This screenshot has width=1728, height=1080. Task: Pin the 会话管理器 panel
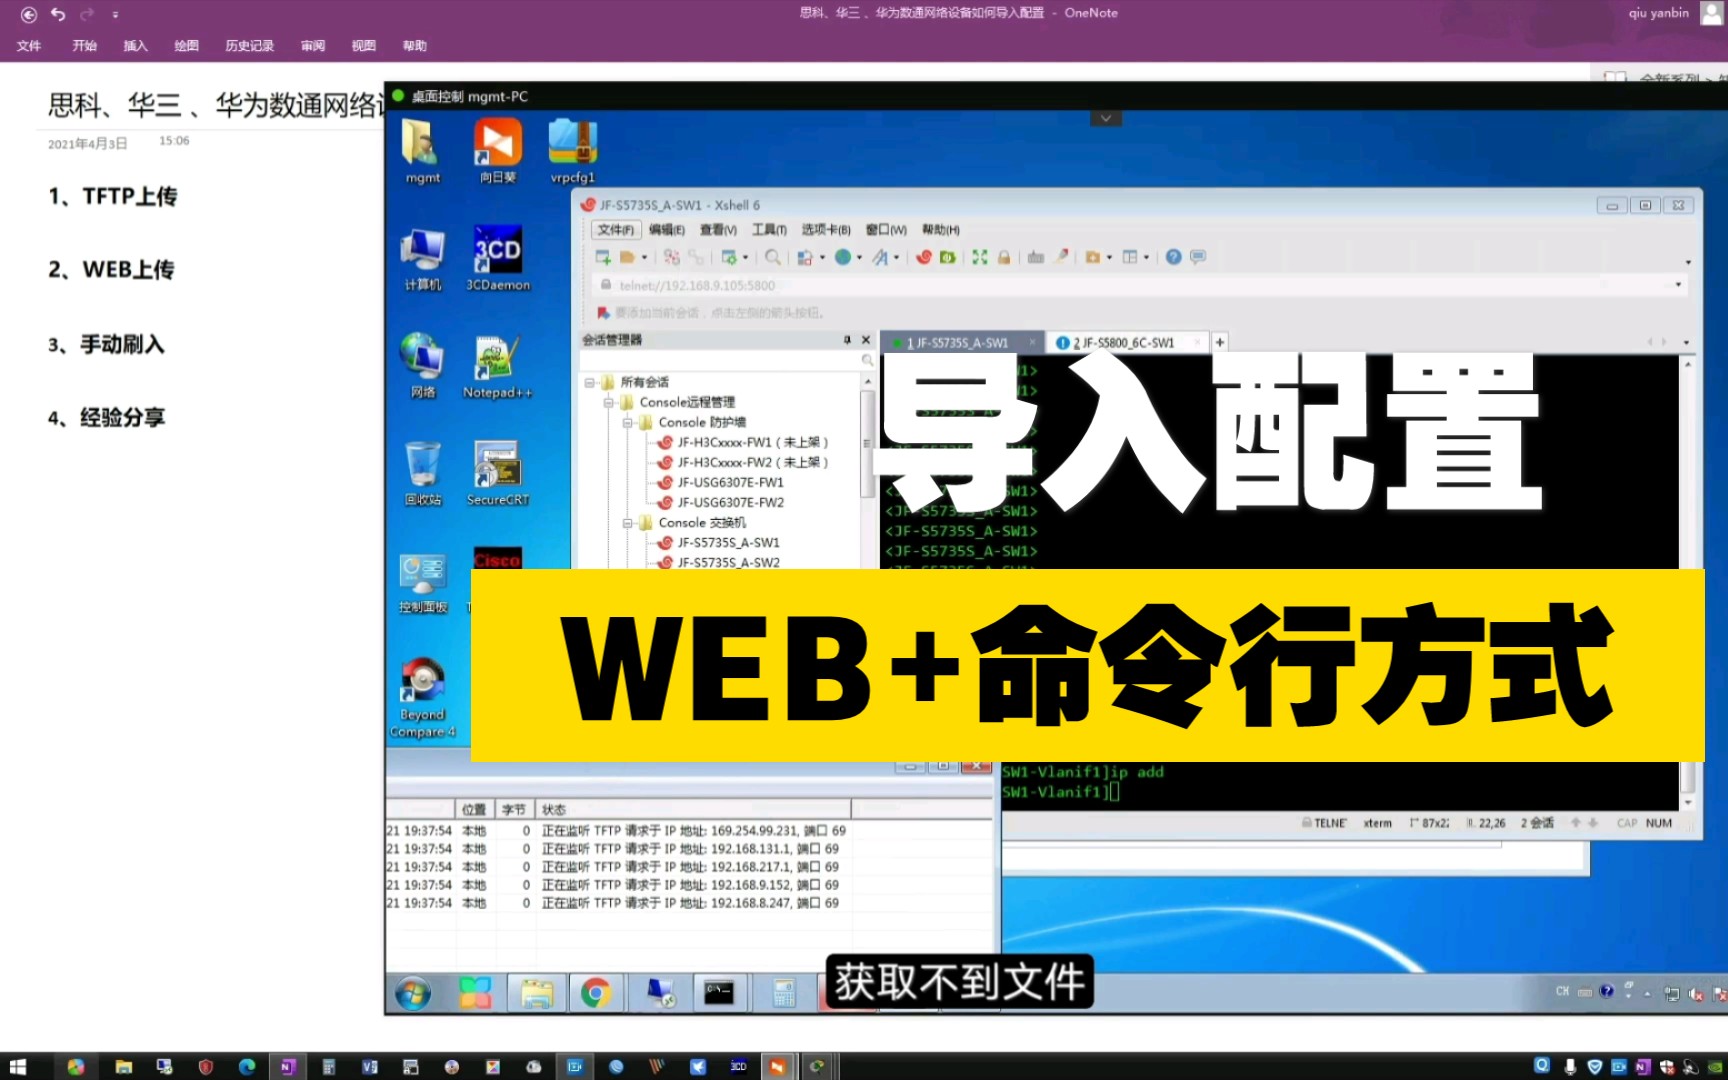coord(848,340)
